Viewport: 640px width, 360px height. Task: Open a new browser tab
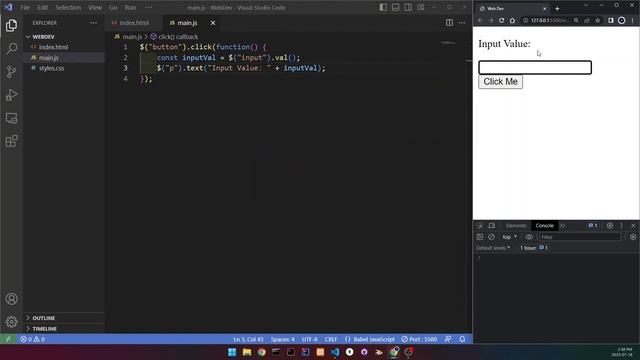[557, 9]
